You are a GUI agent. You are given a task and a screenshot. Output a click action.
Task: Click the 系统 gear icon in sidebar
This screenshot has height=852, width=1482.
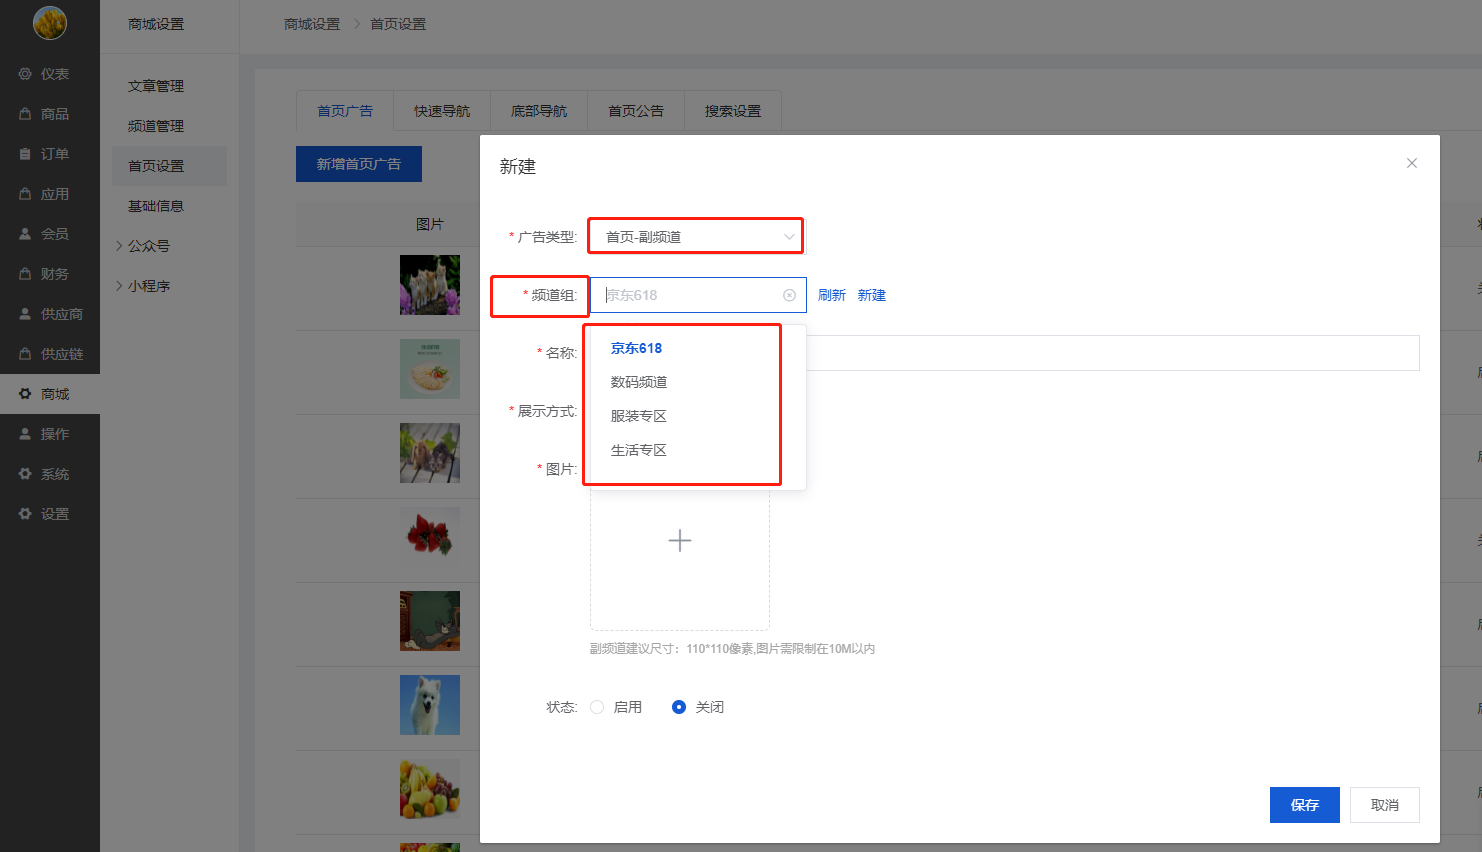25,474
